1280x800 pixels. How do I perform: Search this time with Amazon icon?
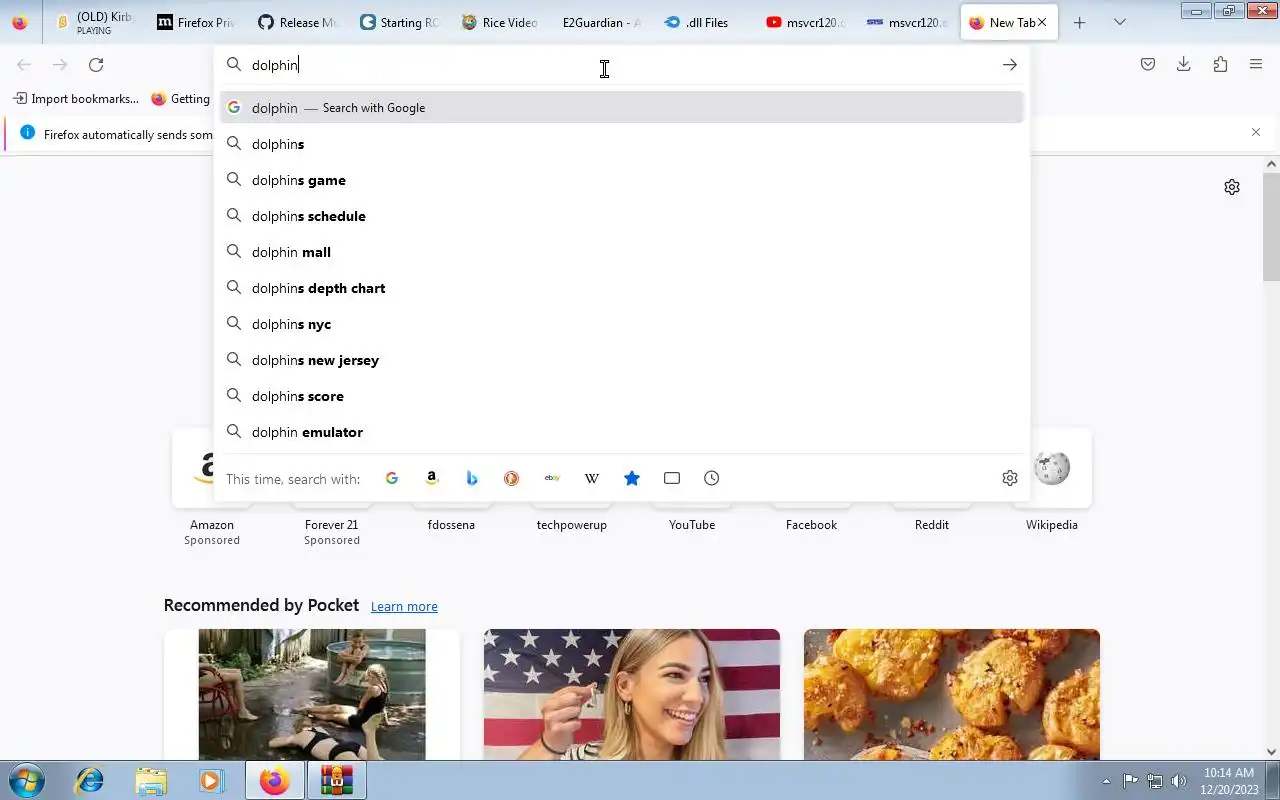pos(432,478)
